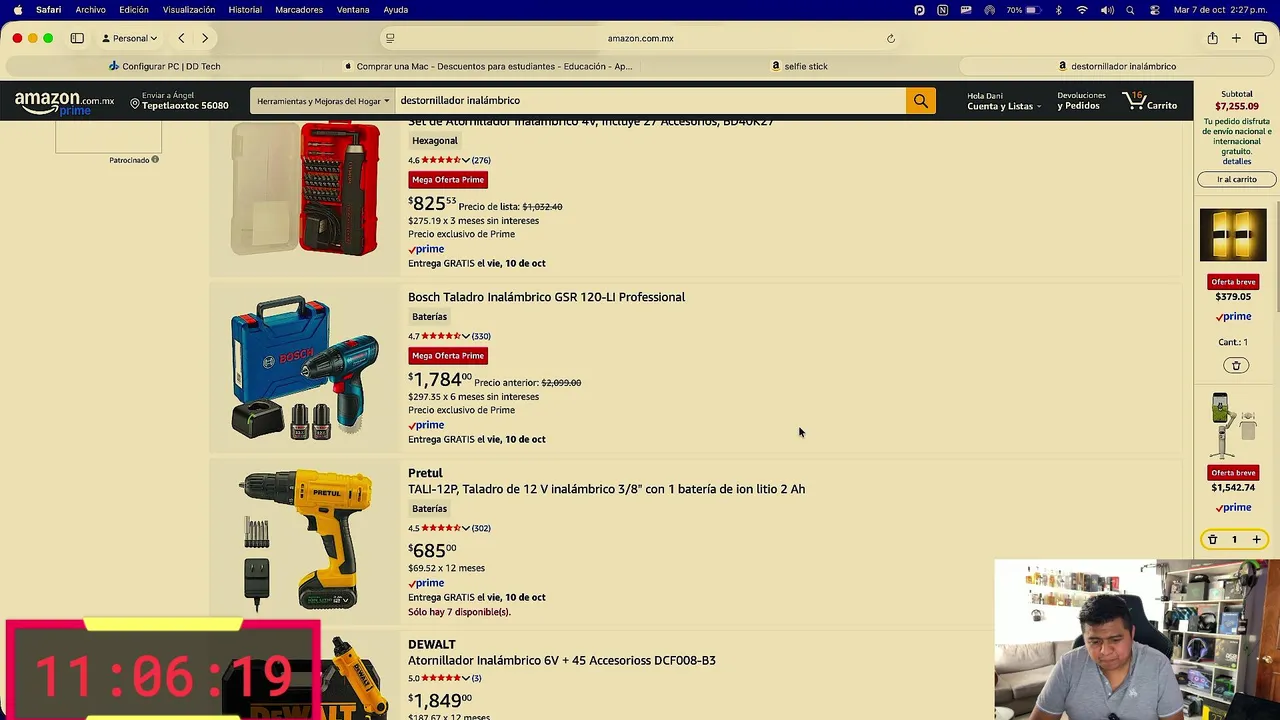
Task: Open the Edición menu
Action: point(133,10)
